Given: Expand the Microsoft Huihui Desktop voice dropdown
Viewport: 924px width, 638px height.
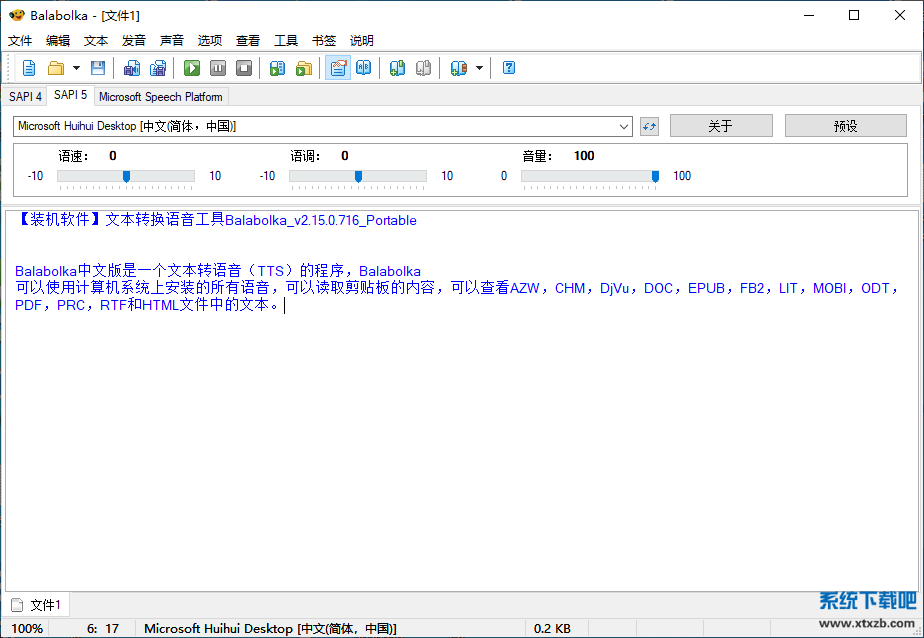Looking at the screenshot, I should (624, 126).
